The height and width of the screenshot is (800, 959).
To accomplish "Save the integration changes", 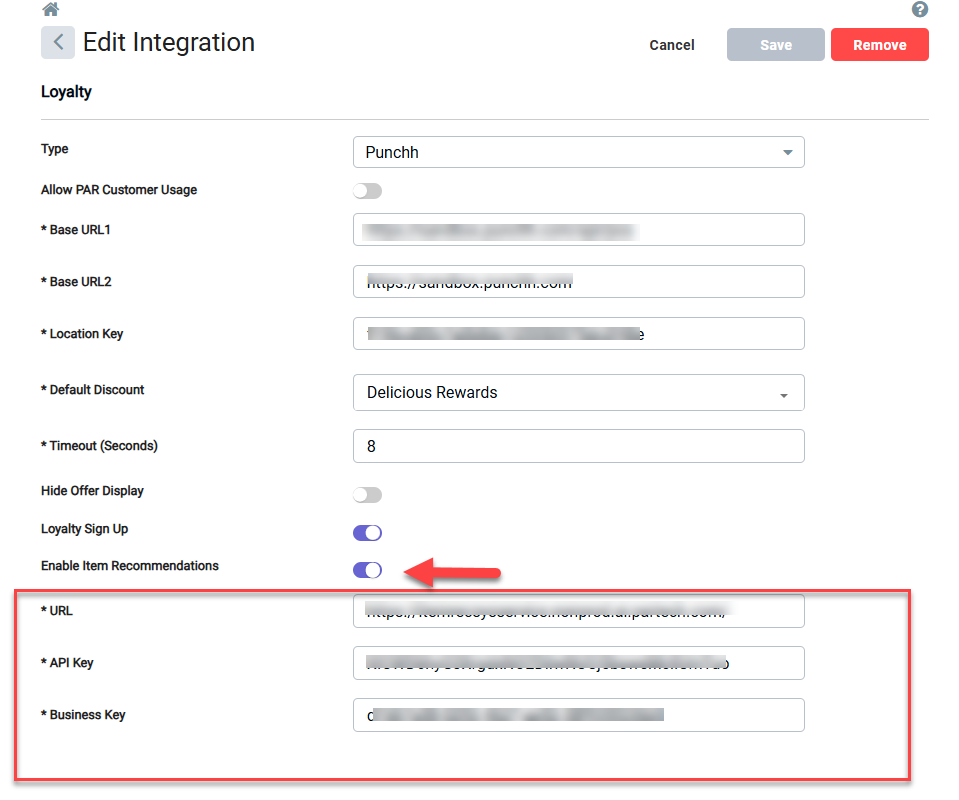I will (x=776, y=45).
